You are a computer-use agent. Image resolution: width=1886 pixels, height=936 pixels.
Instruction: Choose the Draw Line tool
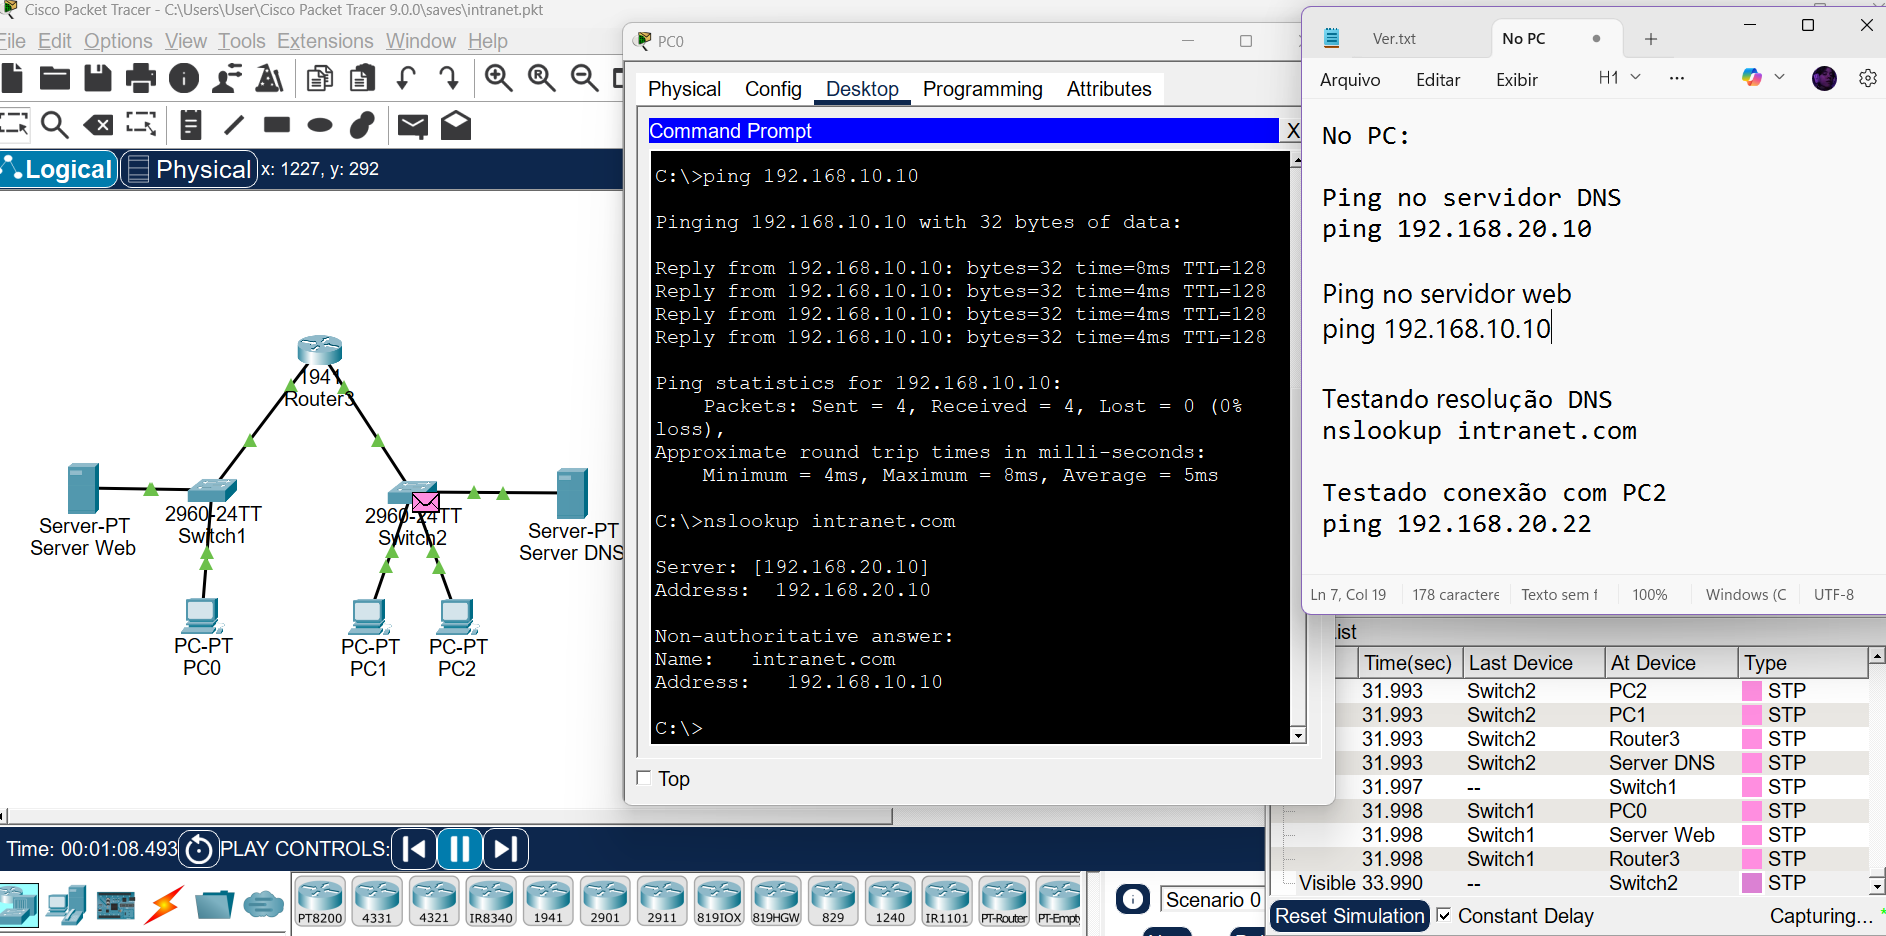point(233,125)
